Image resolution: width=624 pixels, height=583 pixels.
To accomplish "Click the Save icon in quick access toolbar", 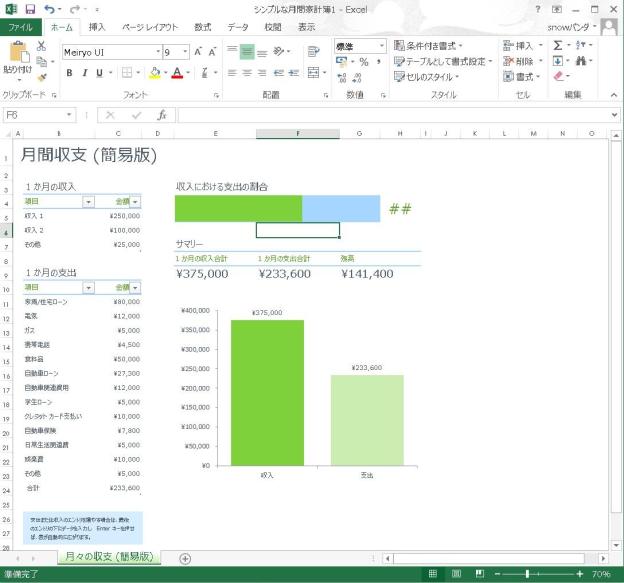I will point(30,9).
